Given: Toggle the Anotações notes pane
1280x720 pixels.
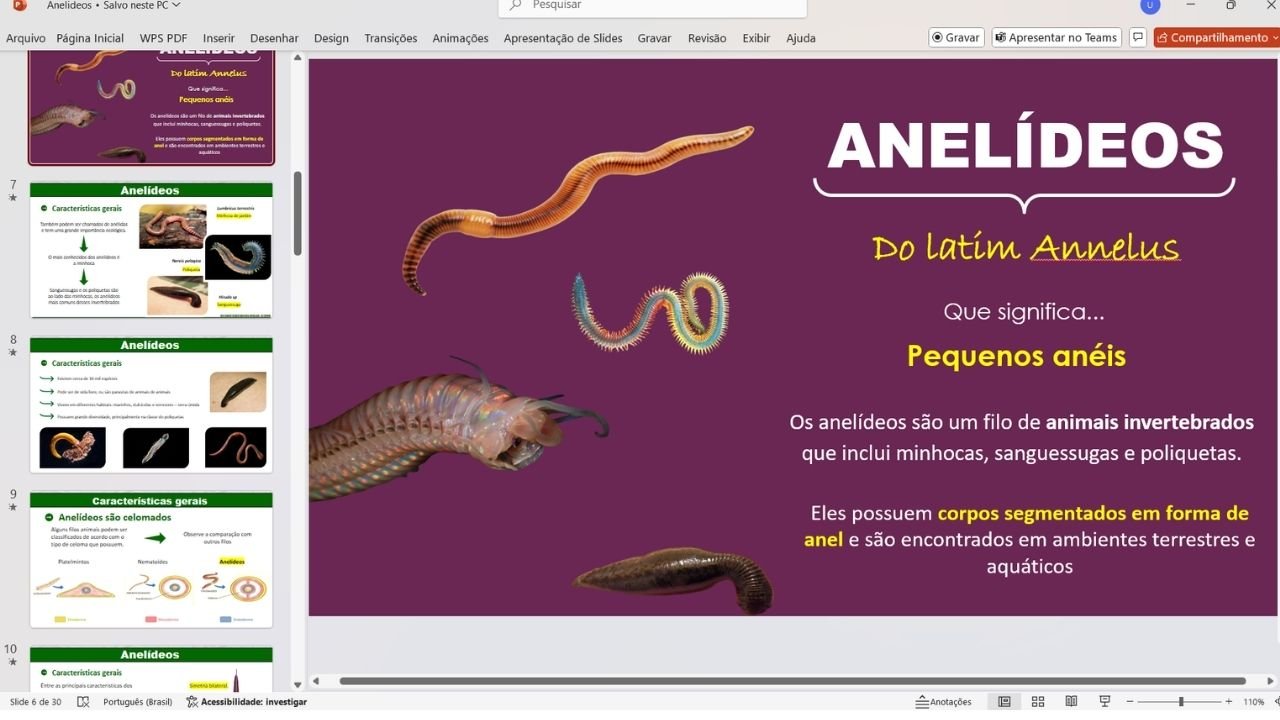Looking at the screenshot, I should tap(943, 702).
